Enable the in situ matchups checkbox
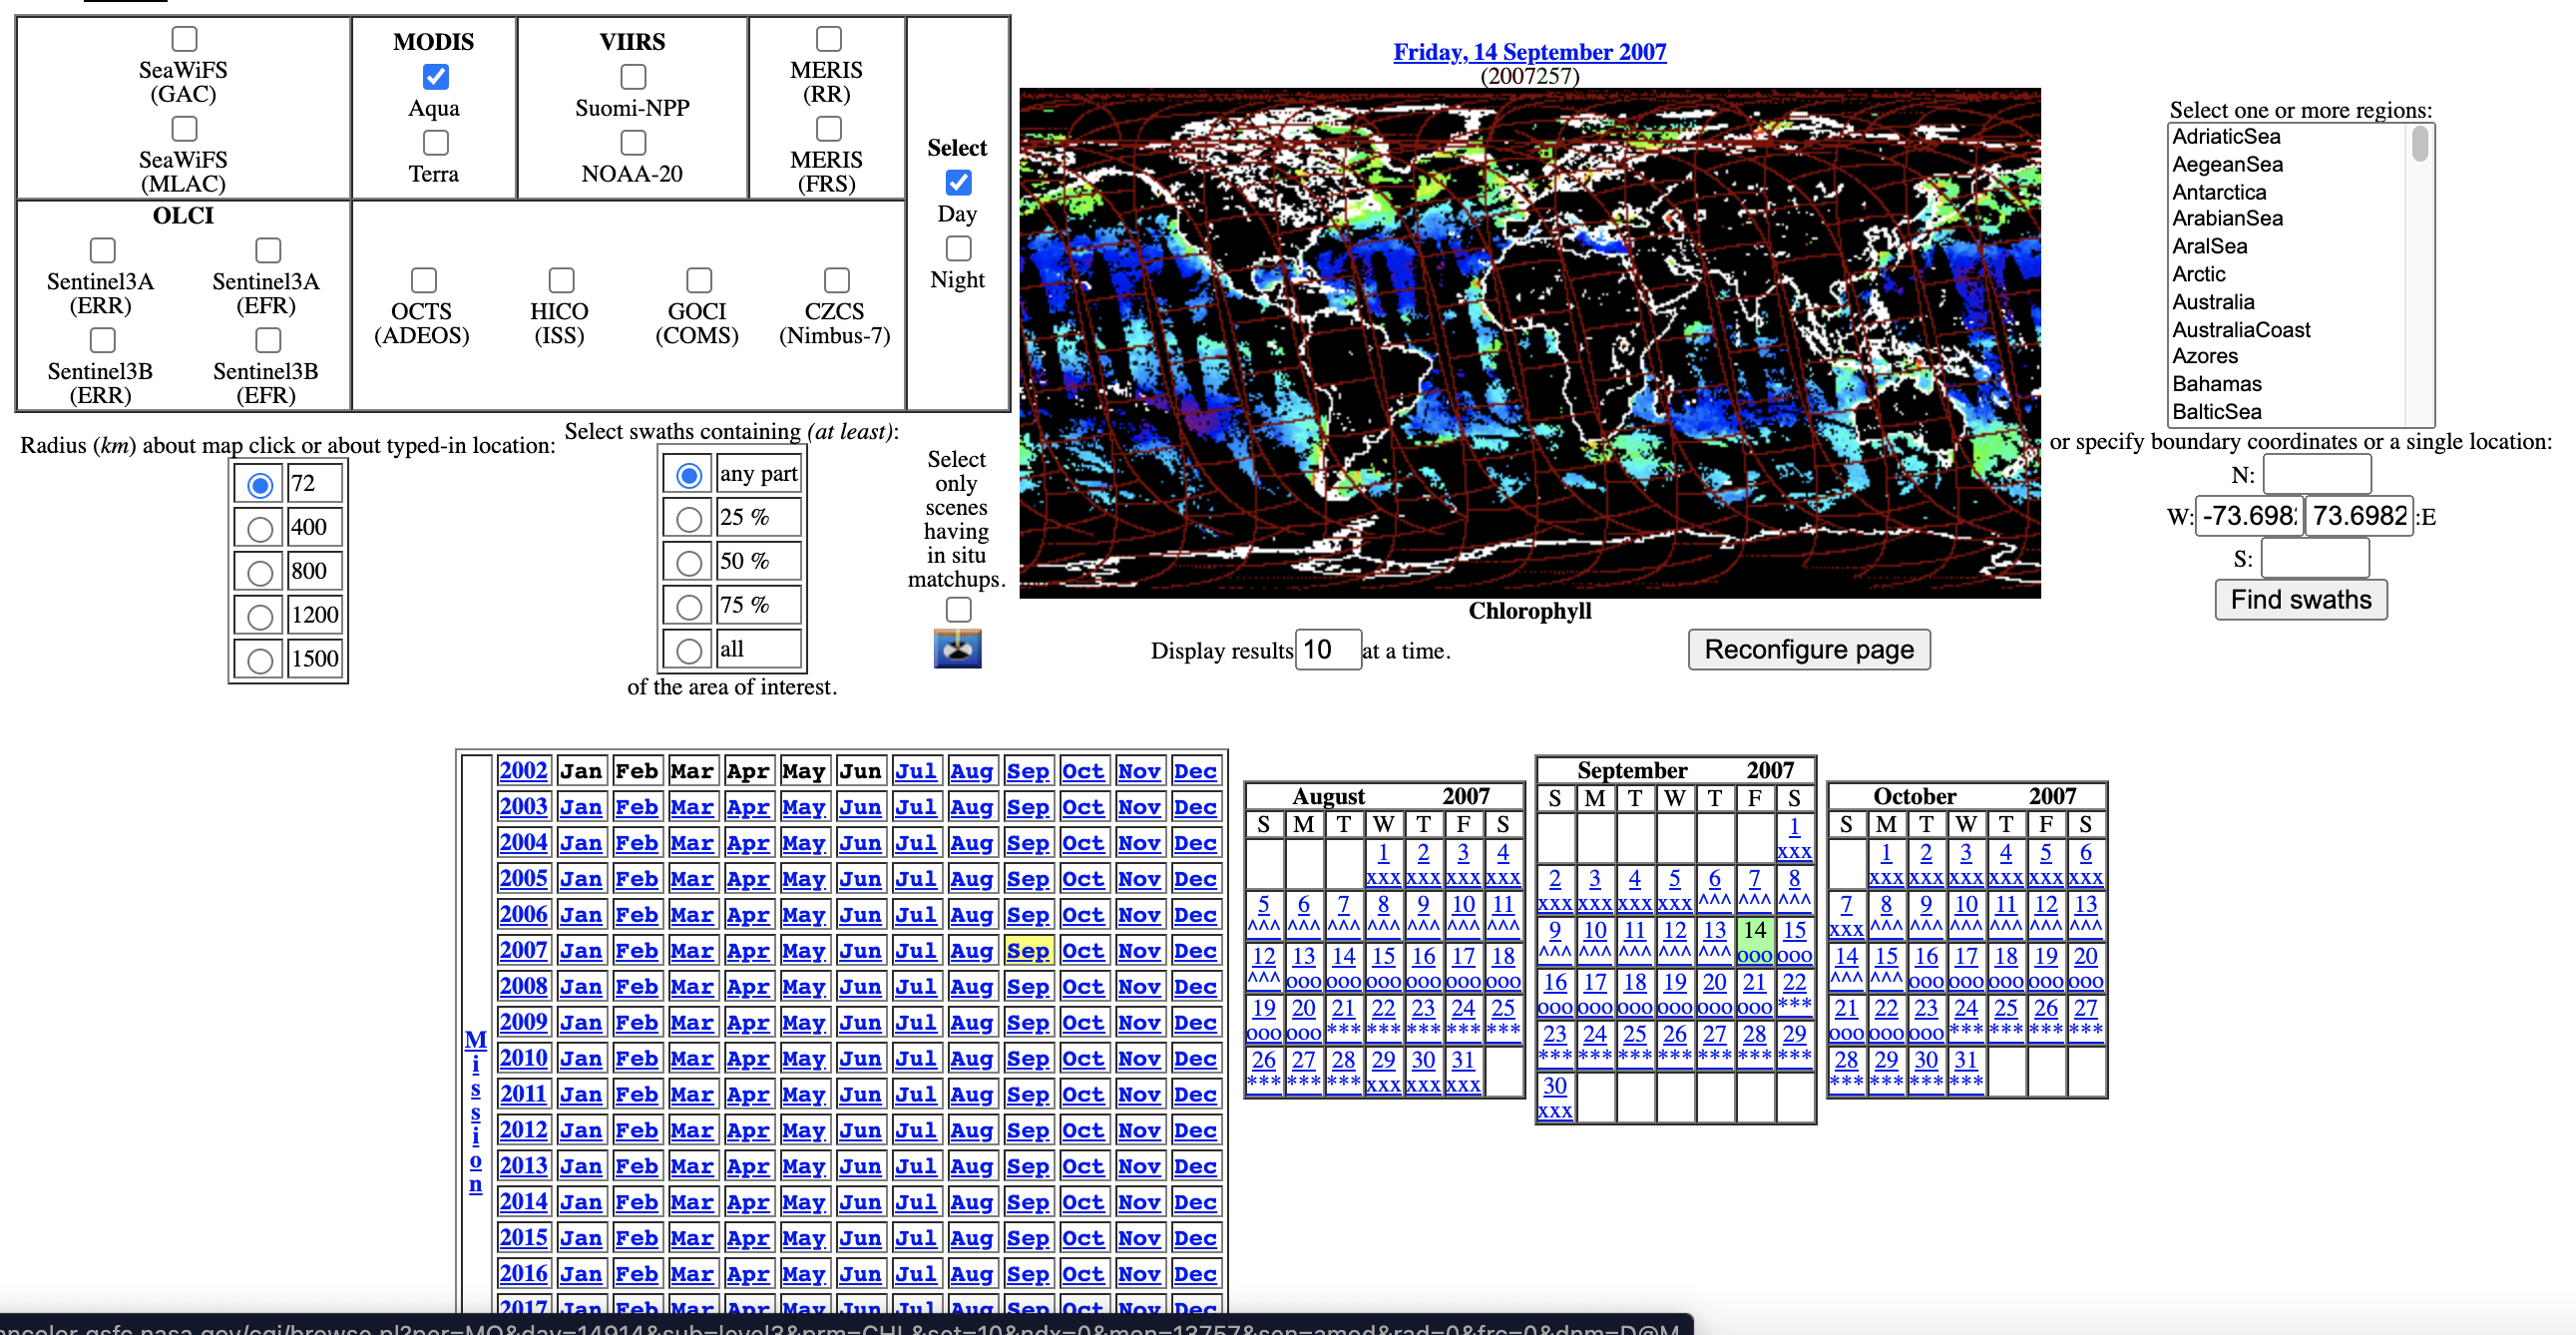The image size is (2576, 1335). 958,609
